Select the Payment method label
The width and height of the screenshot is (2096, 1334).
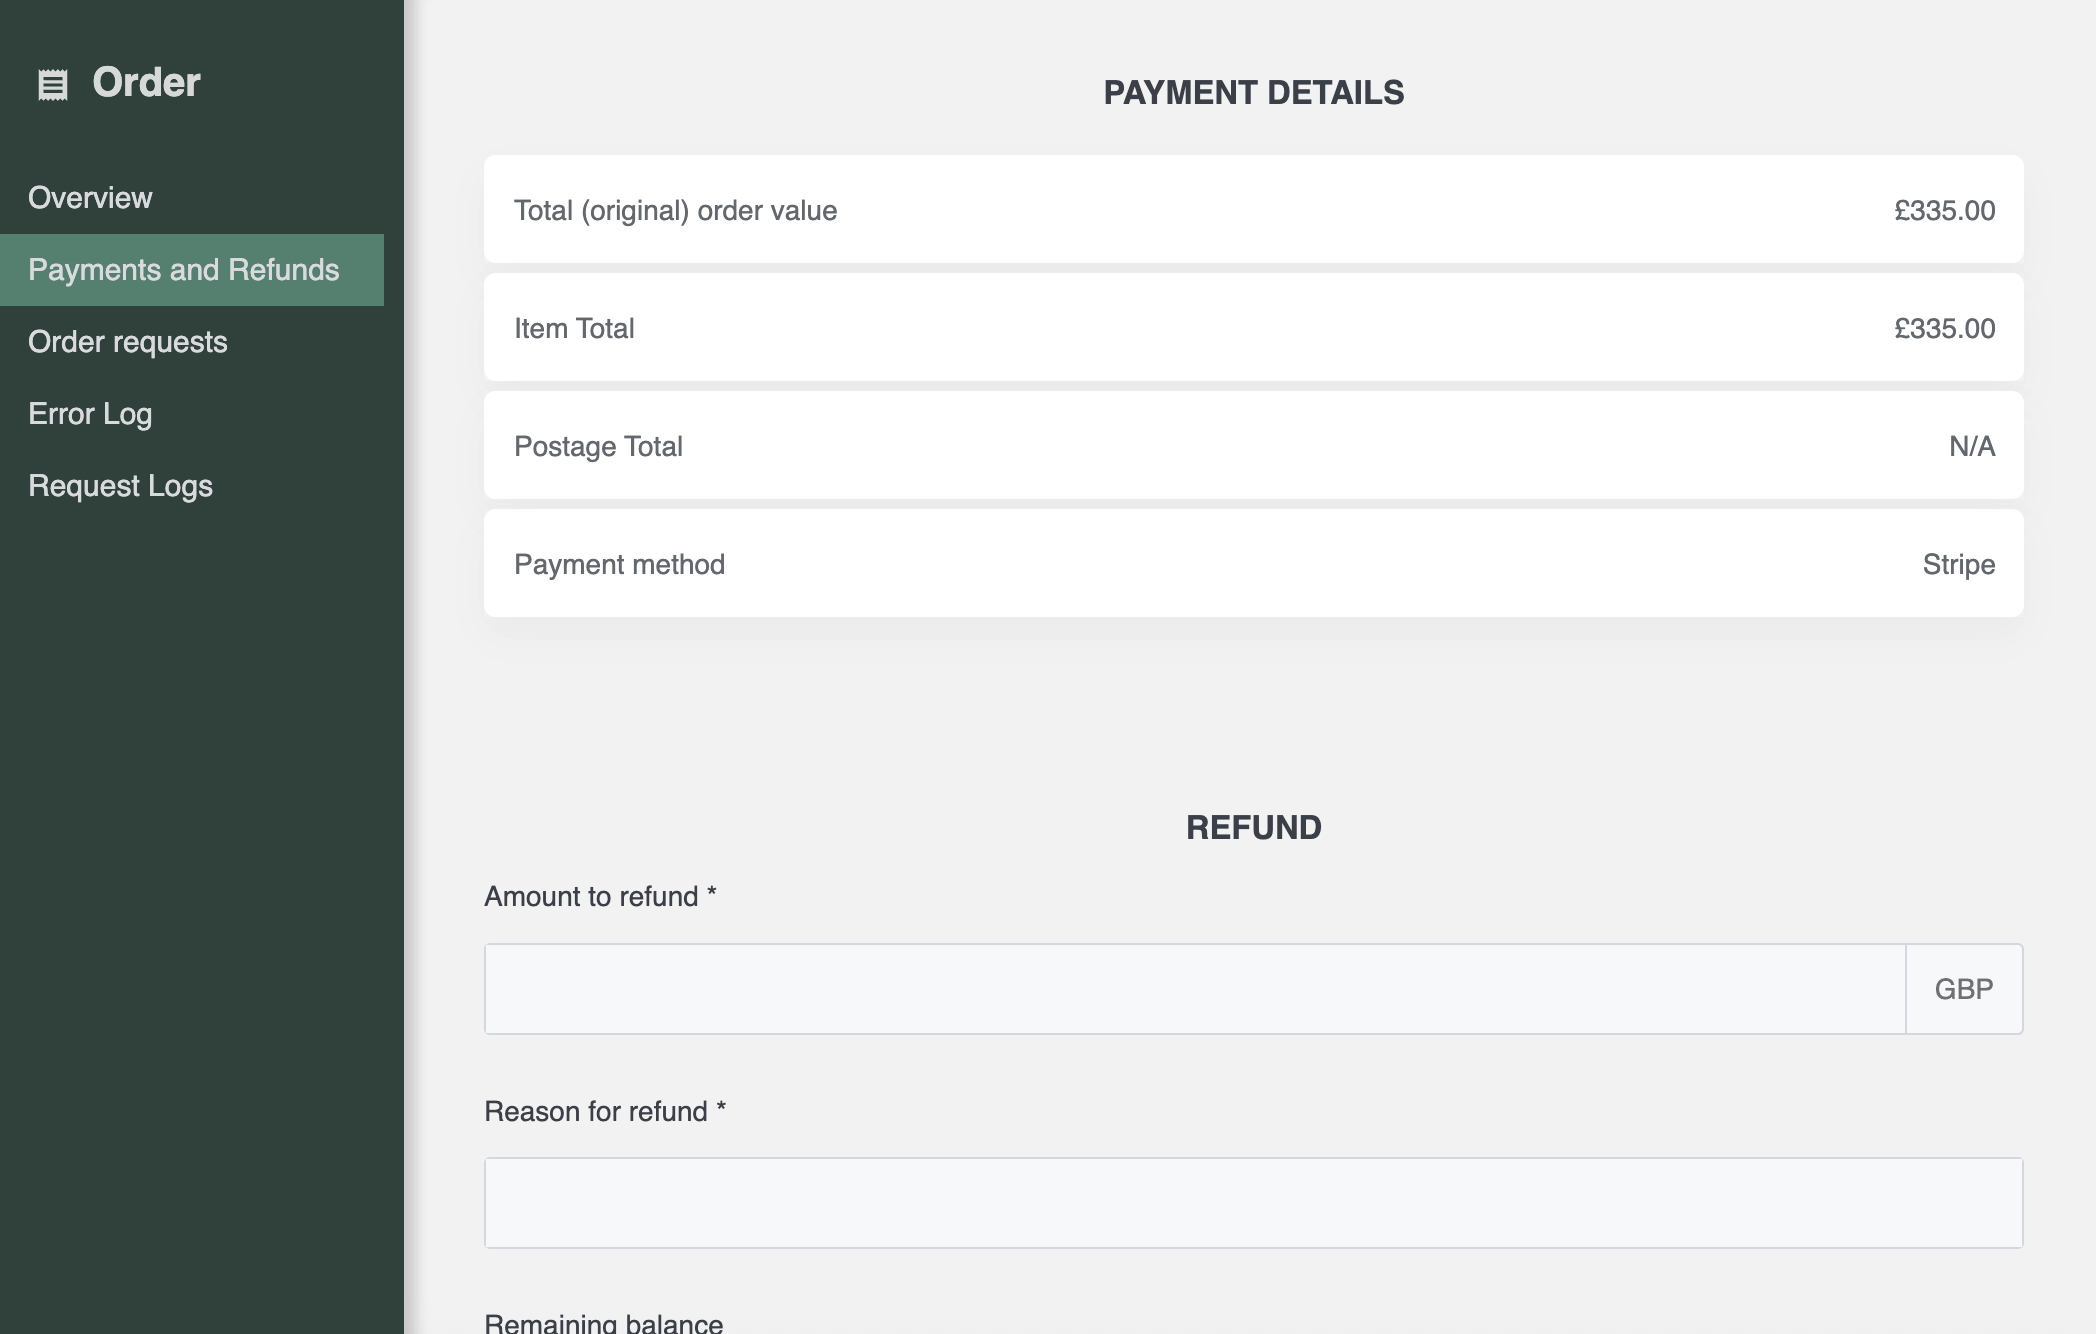click(619, 565)
